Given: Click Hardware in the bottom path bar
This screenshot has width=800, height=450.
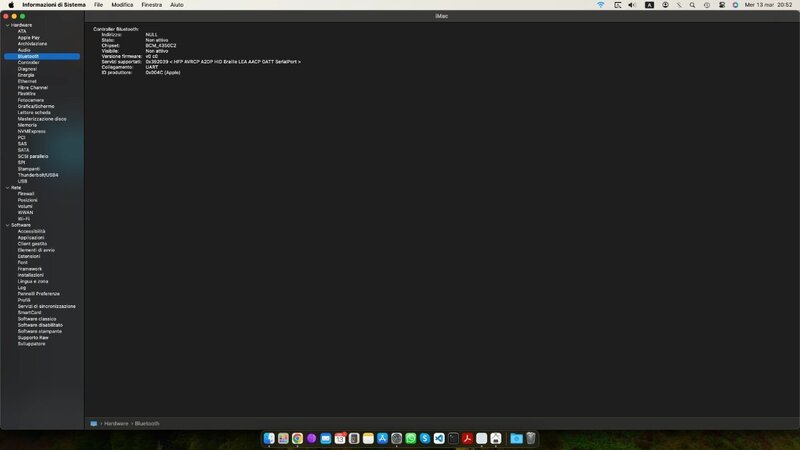Looking at the screenshot, I should [116, 423].
